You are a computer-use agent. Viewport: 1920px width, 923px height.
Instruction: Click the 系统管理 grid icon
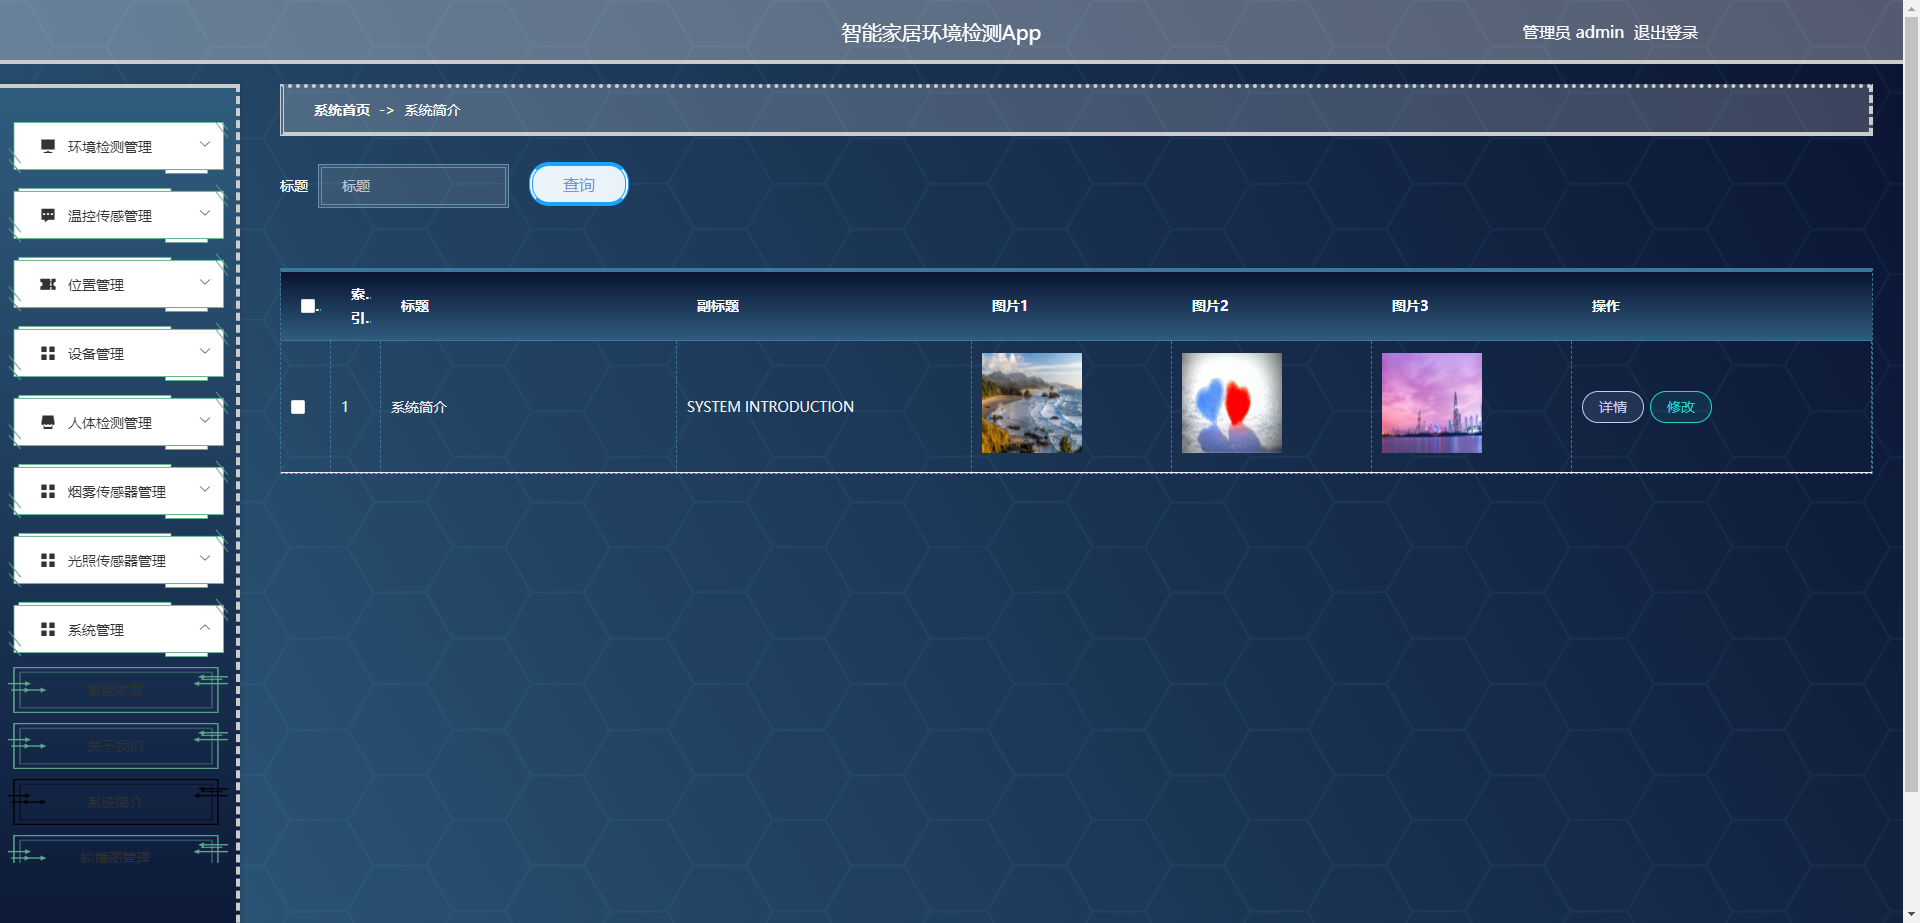tap(47, 629)
